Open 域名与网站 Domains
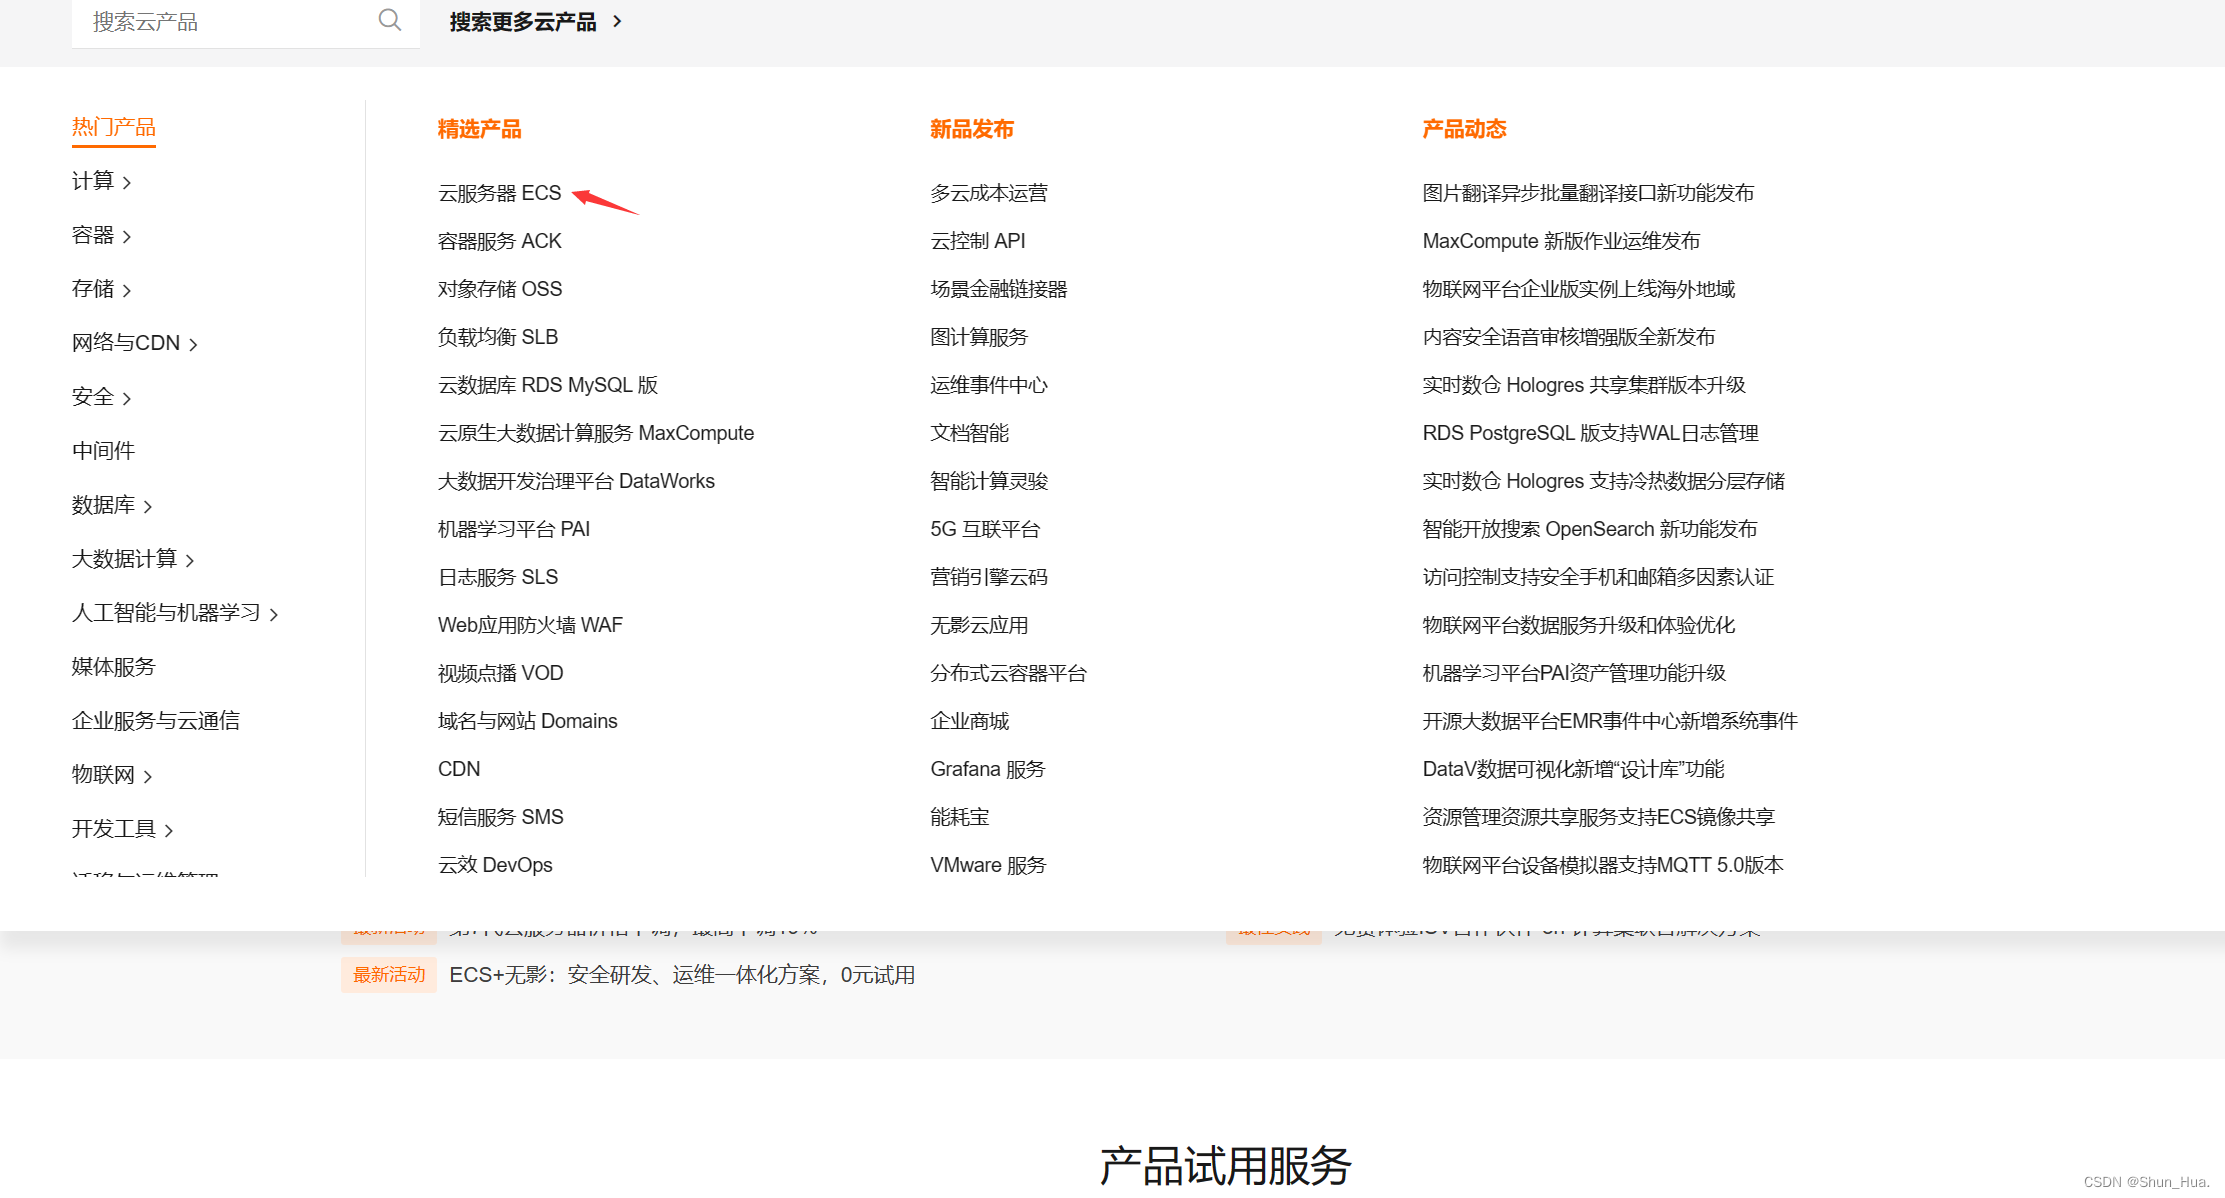 click(528, 721)
